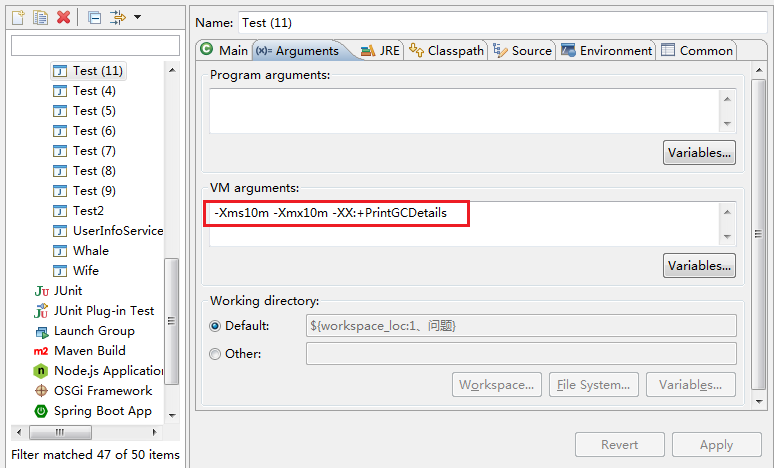Click Arguments panel scroll up arrow
774x468 pixels.
[x=759, y=71]
